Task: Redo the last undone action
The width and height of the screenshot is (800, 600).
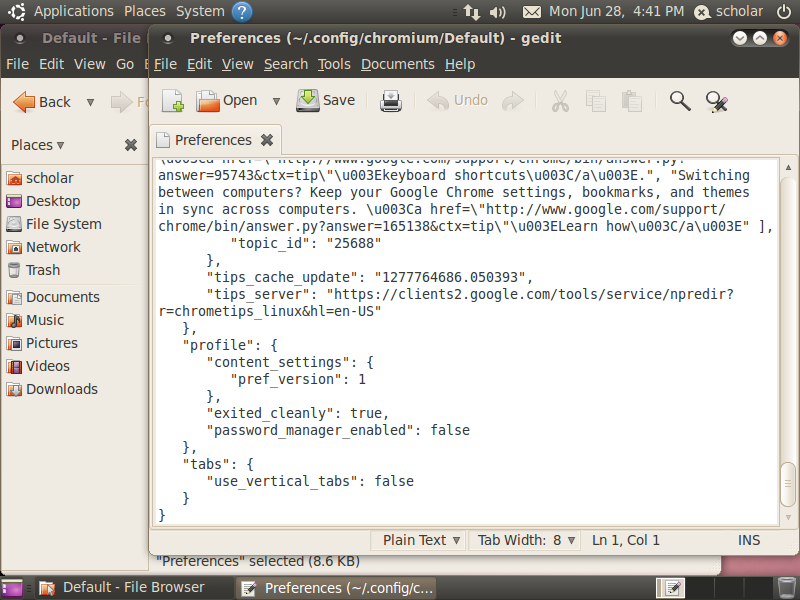Action: pos(513,101)
